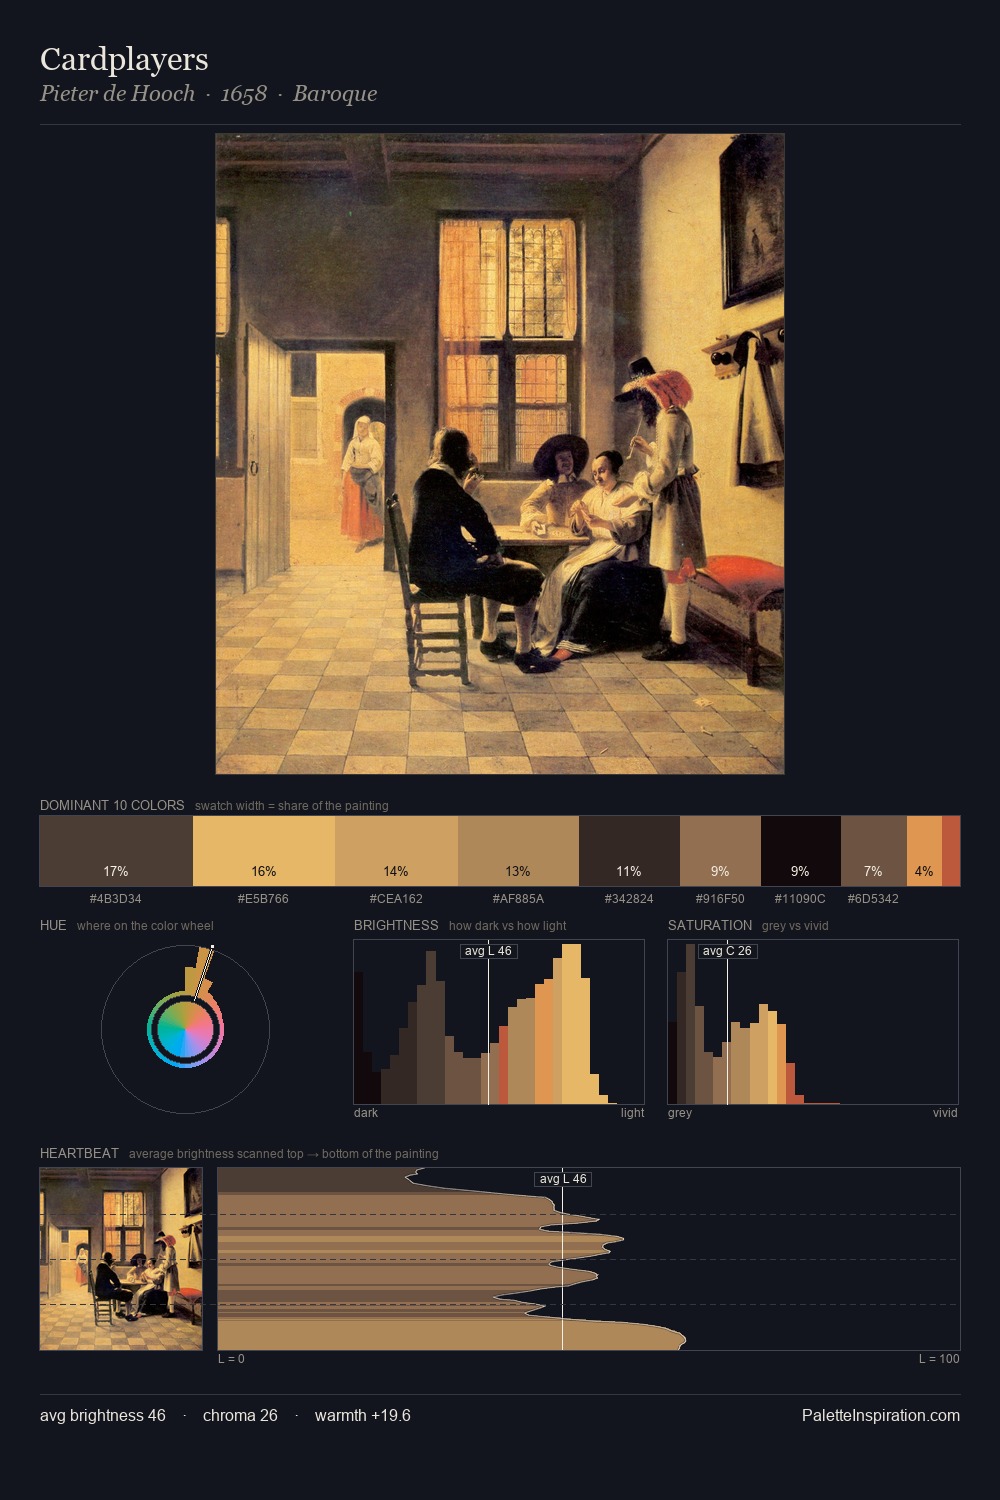Click the SATURATION section heading
This screenshot has width=1000, height=1500.
click(x=710, y=925)
